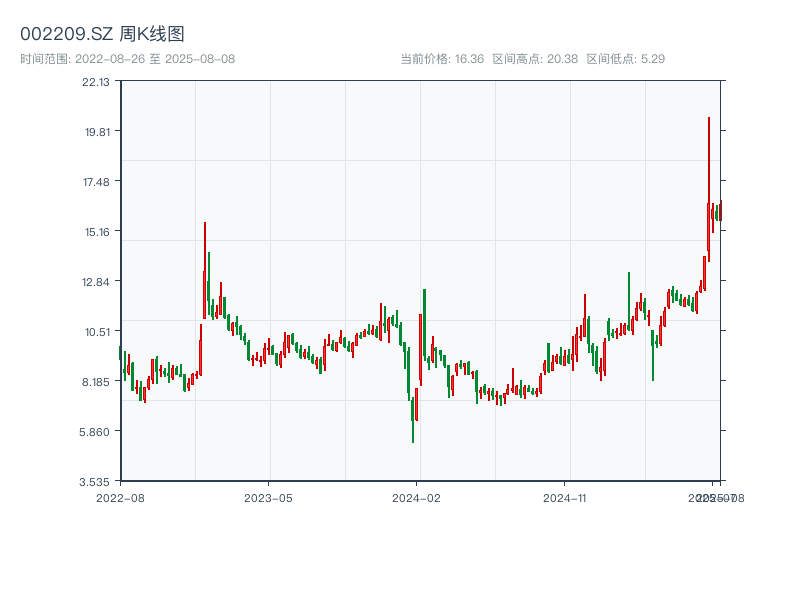
Task: Click the 时间范围 date range text
Action: 127,59
